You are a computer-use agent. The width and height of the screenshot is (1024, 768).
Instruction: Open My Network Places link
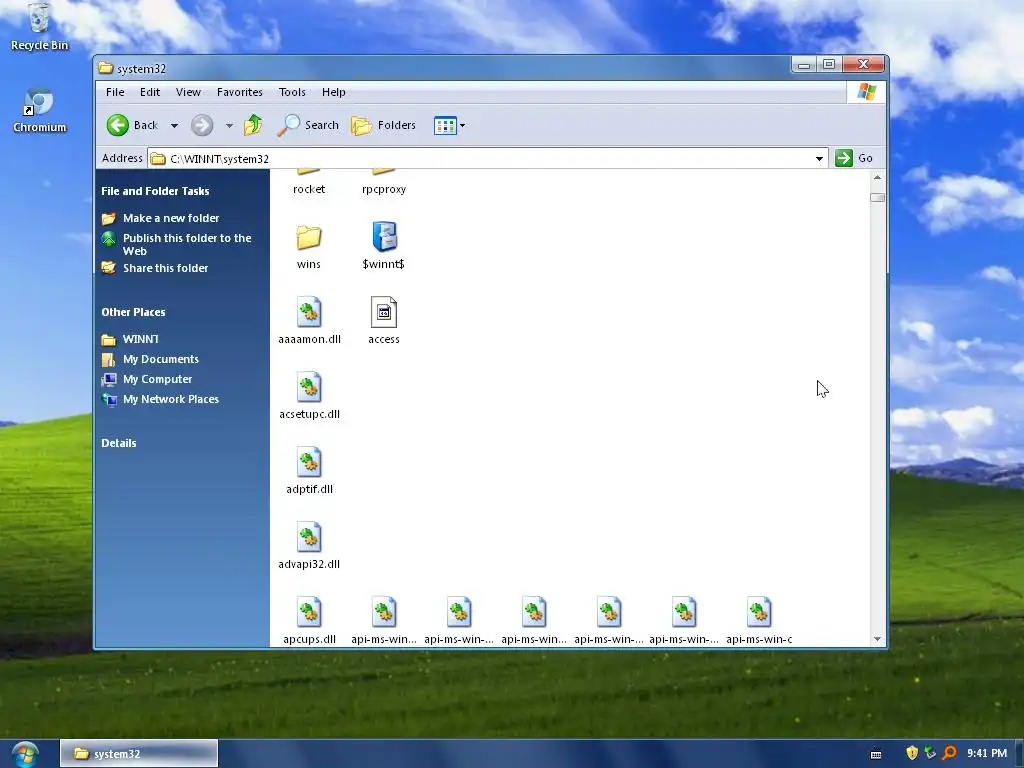(170, 399)
